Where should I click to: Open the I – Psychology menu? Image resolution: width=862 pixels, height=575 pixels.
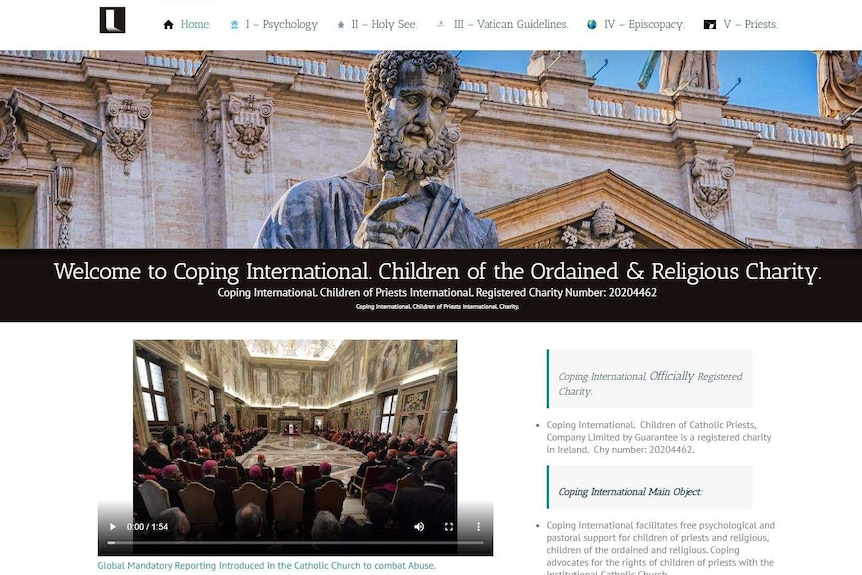tap(281, 24)
